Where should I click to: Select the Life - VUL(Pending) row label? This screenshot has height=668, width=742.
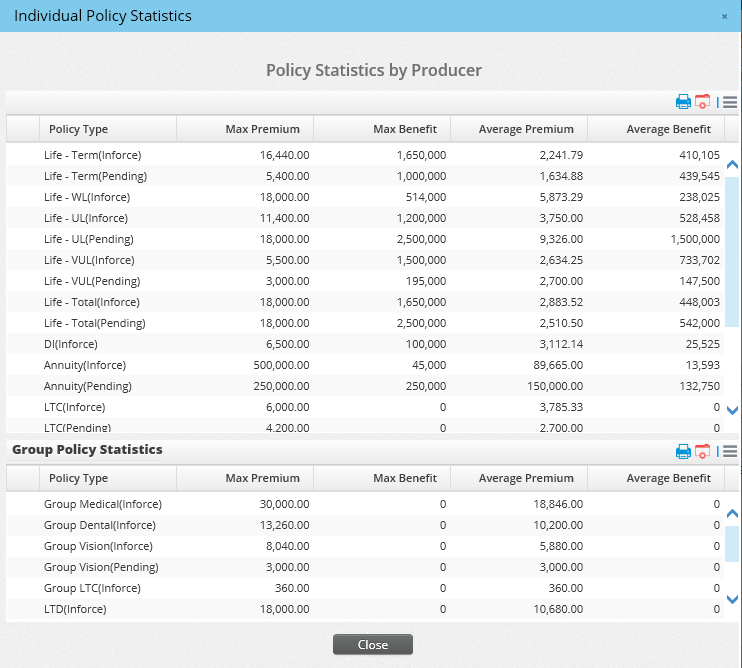click(x=92, y=281)
